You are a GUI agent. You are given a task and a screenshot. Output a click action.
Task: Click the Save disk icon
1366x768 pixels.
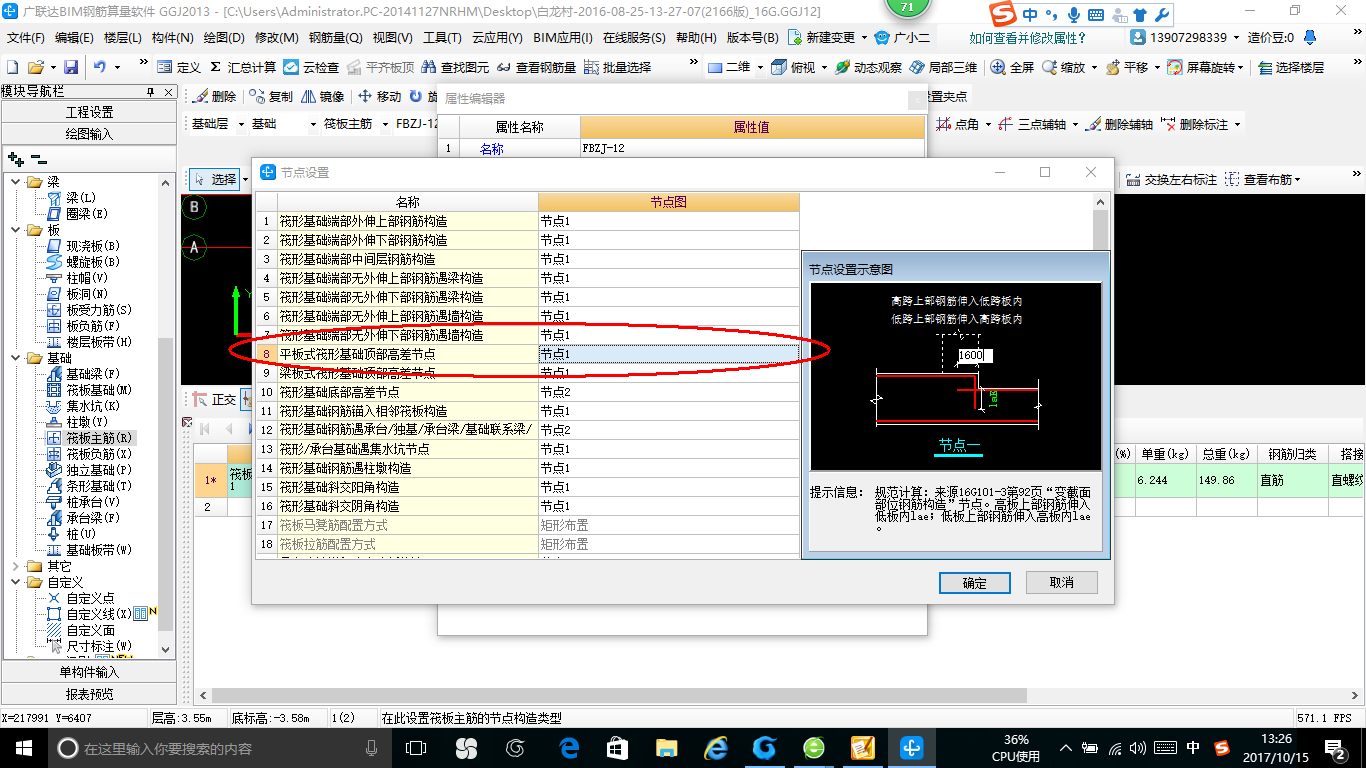point(71,67)
